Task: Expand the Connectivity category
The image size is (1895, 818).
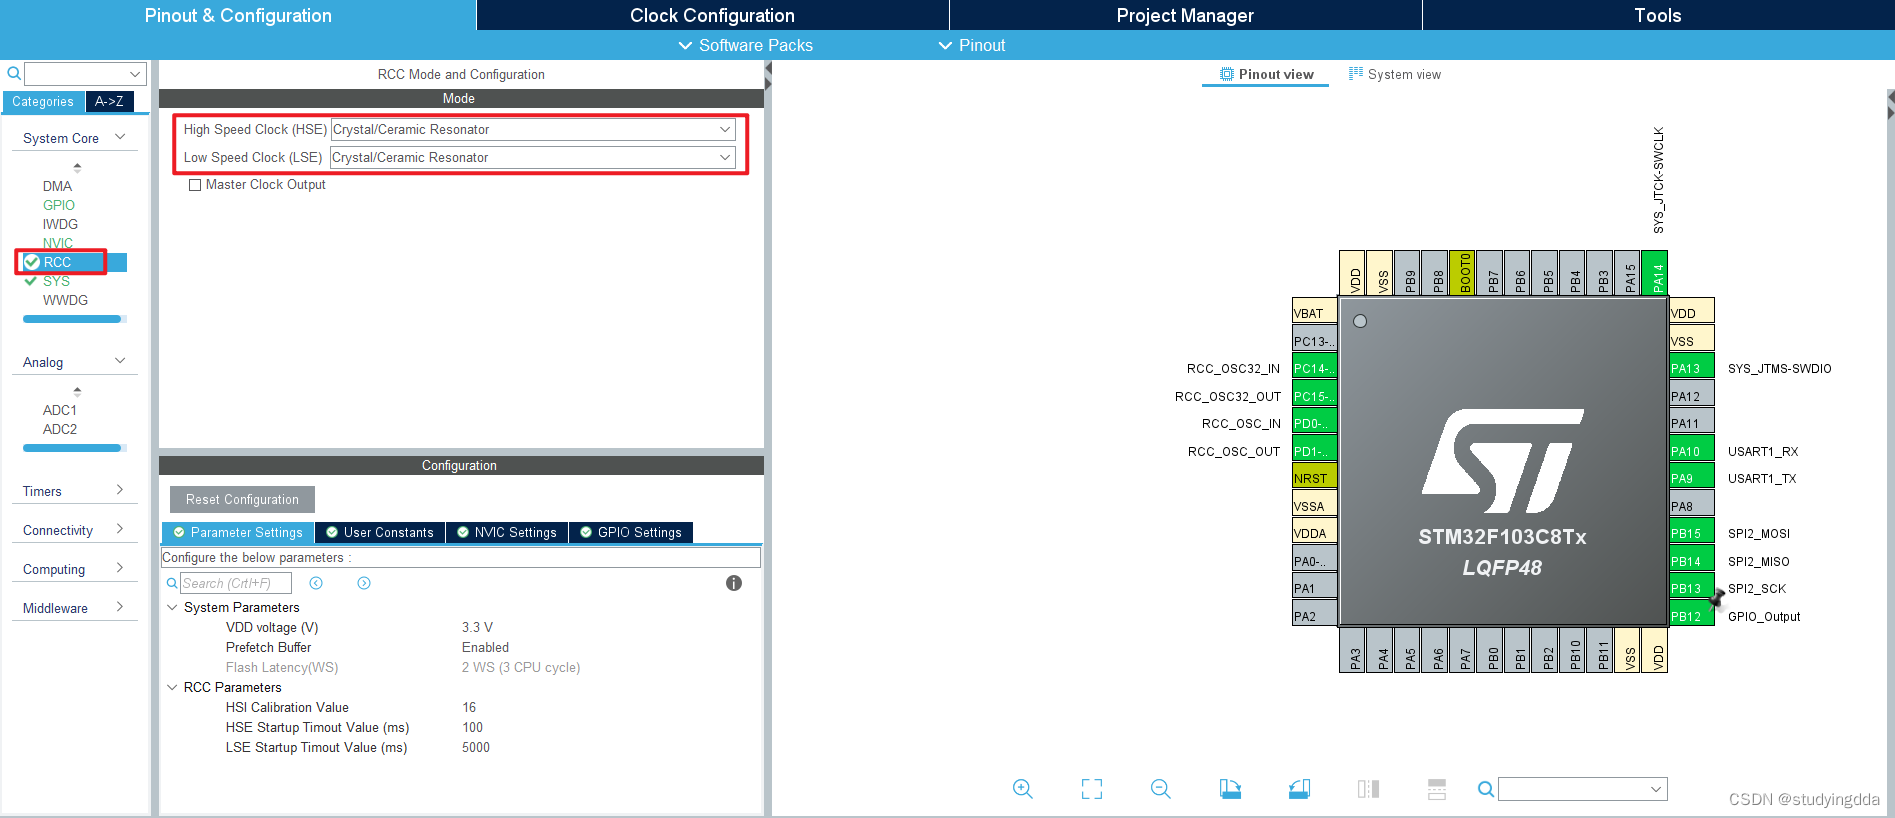Action: (x=120, y=529)
